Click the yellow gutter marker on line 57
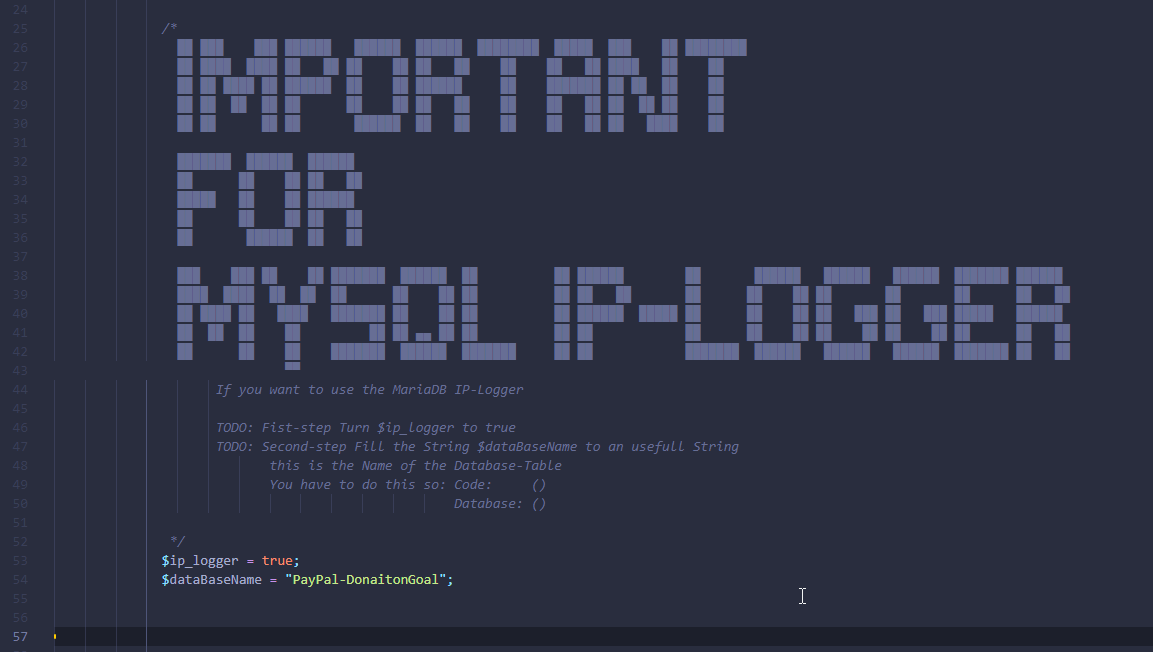The width and height of the screenshot is (1153, 652). pos(55,636)
